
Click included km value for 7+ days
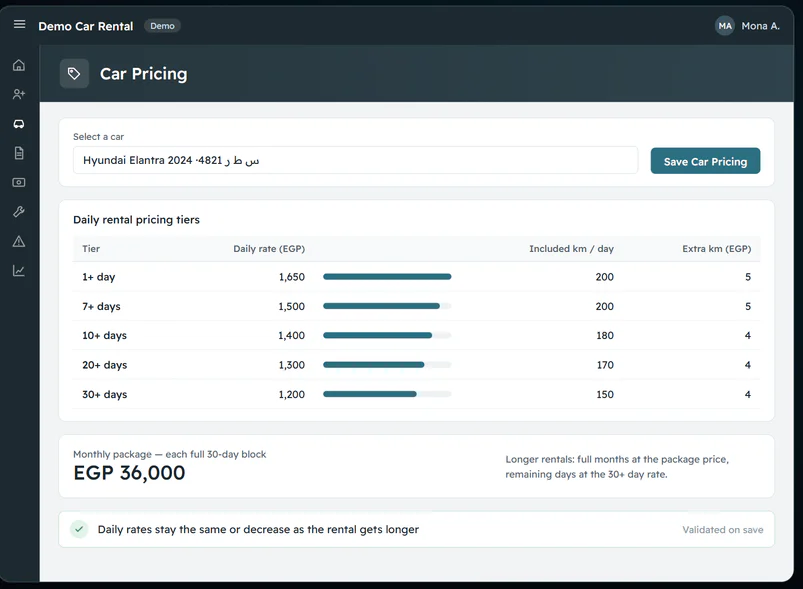tap(605, 306)
